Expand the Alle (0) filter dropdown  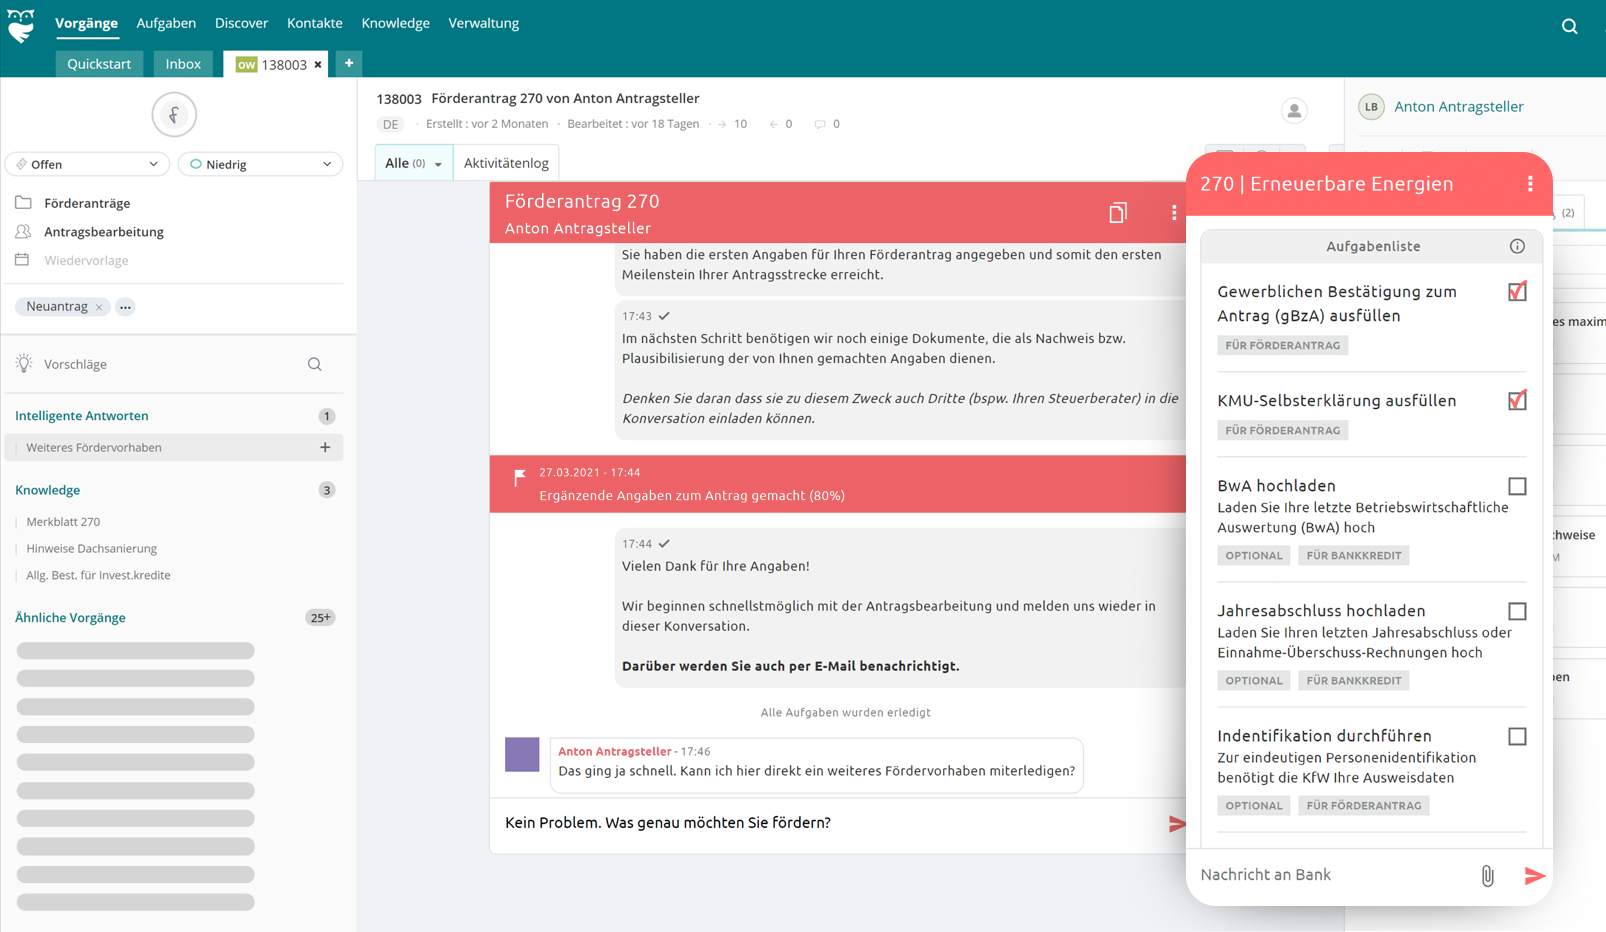(x=438, y=162)
